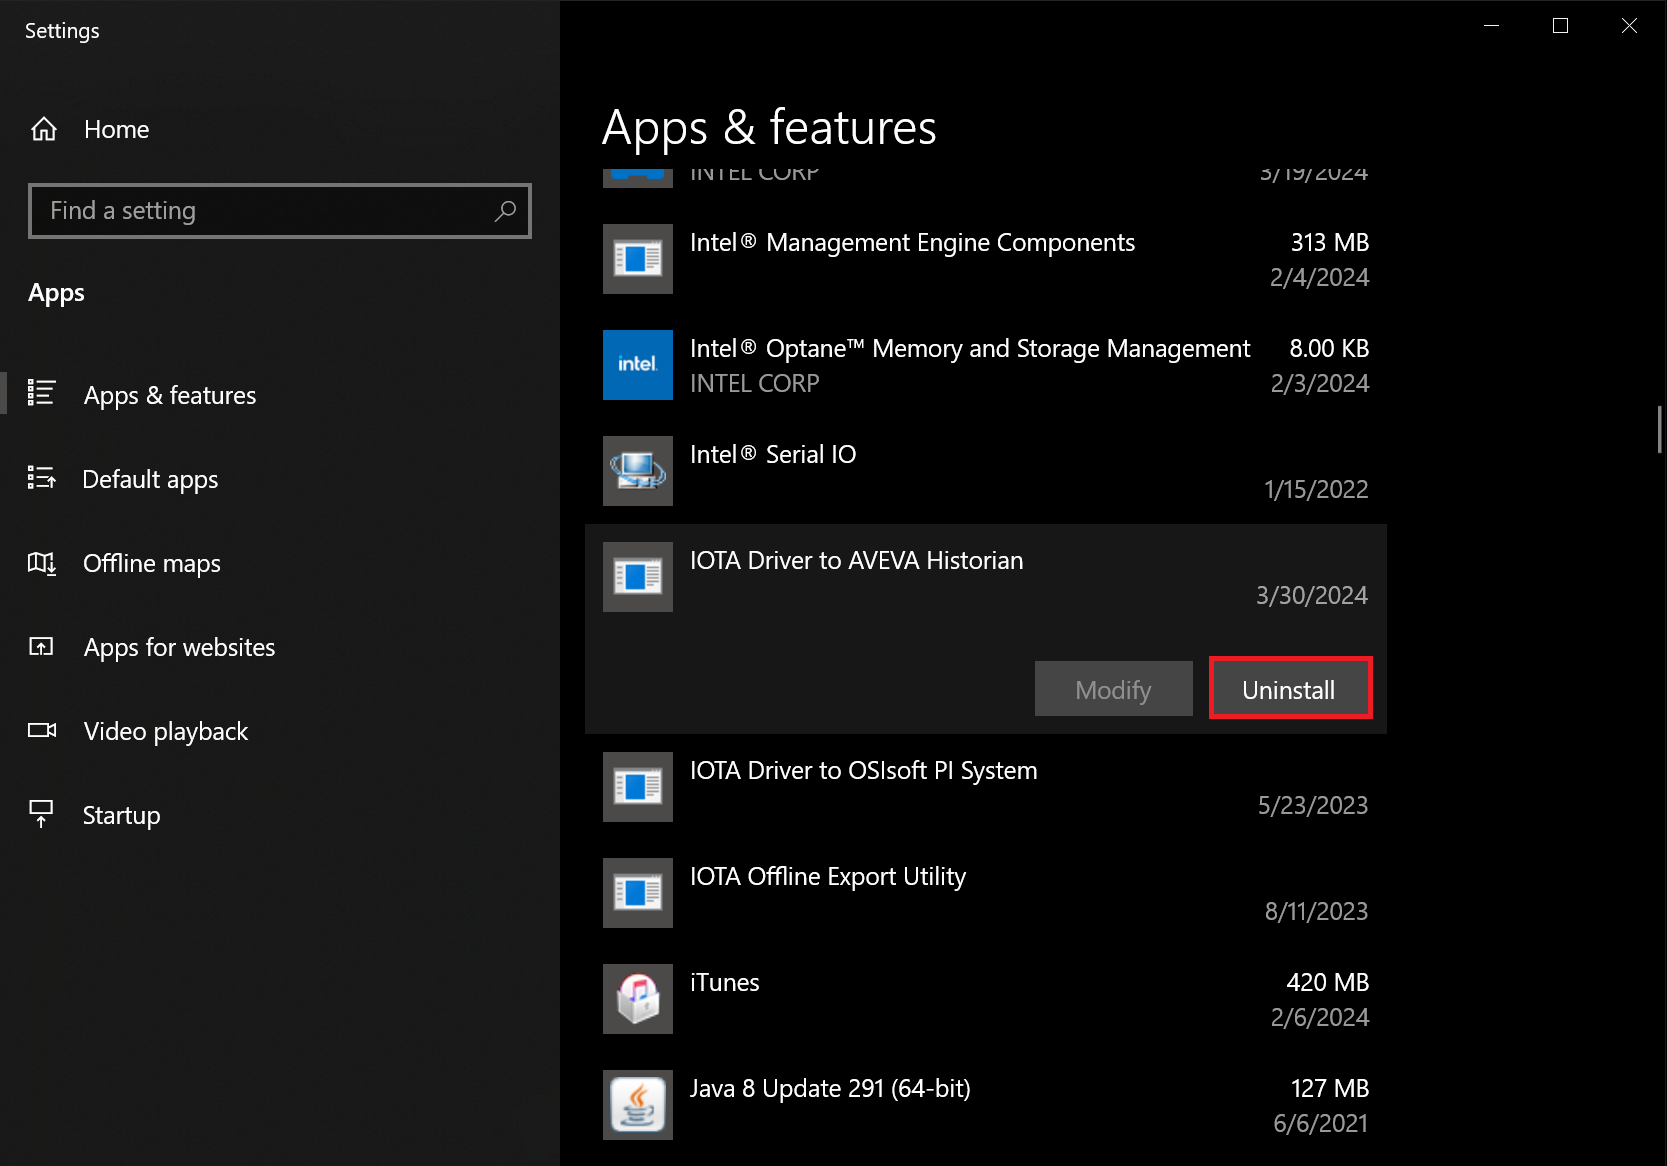
Task: Click the 1/15/2022 install date
Action: (1316, 489)
